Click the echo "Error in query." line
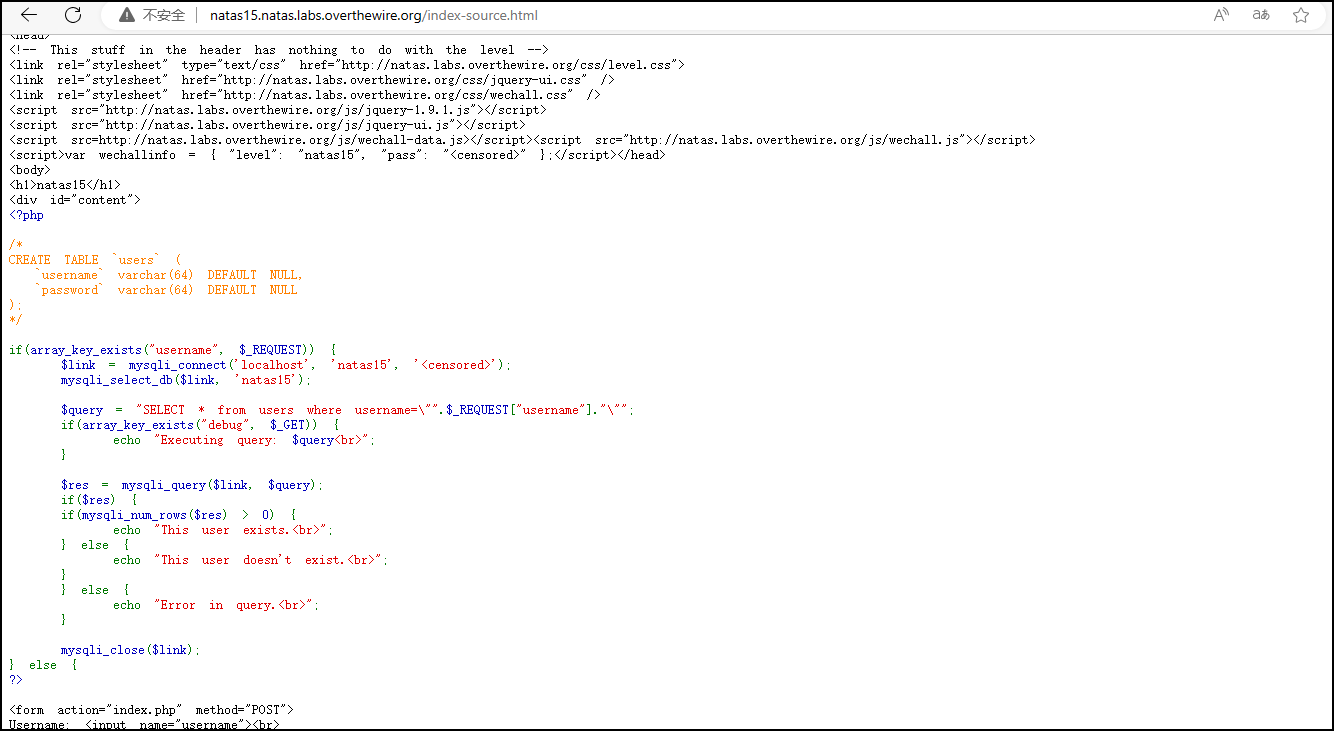 pyautogui.click(x=216, y=605)
